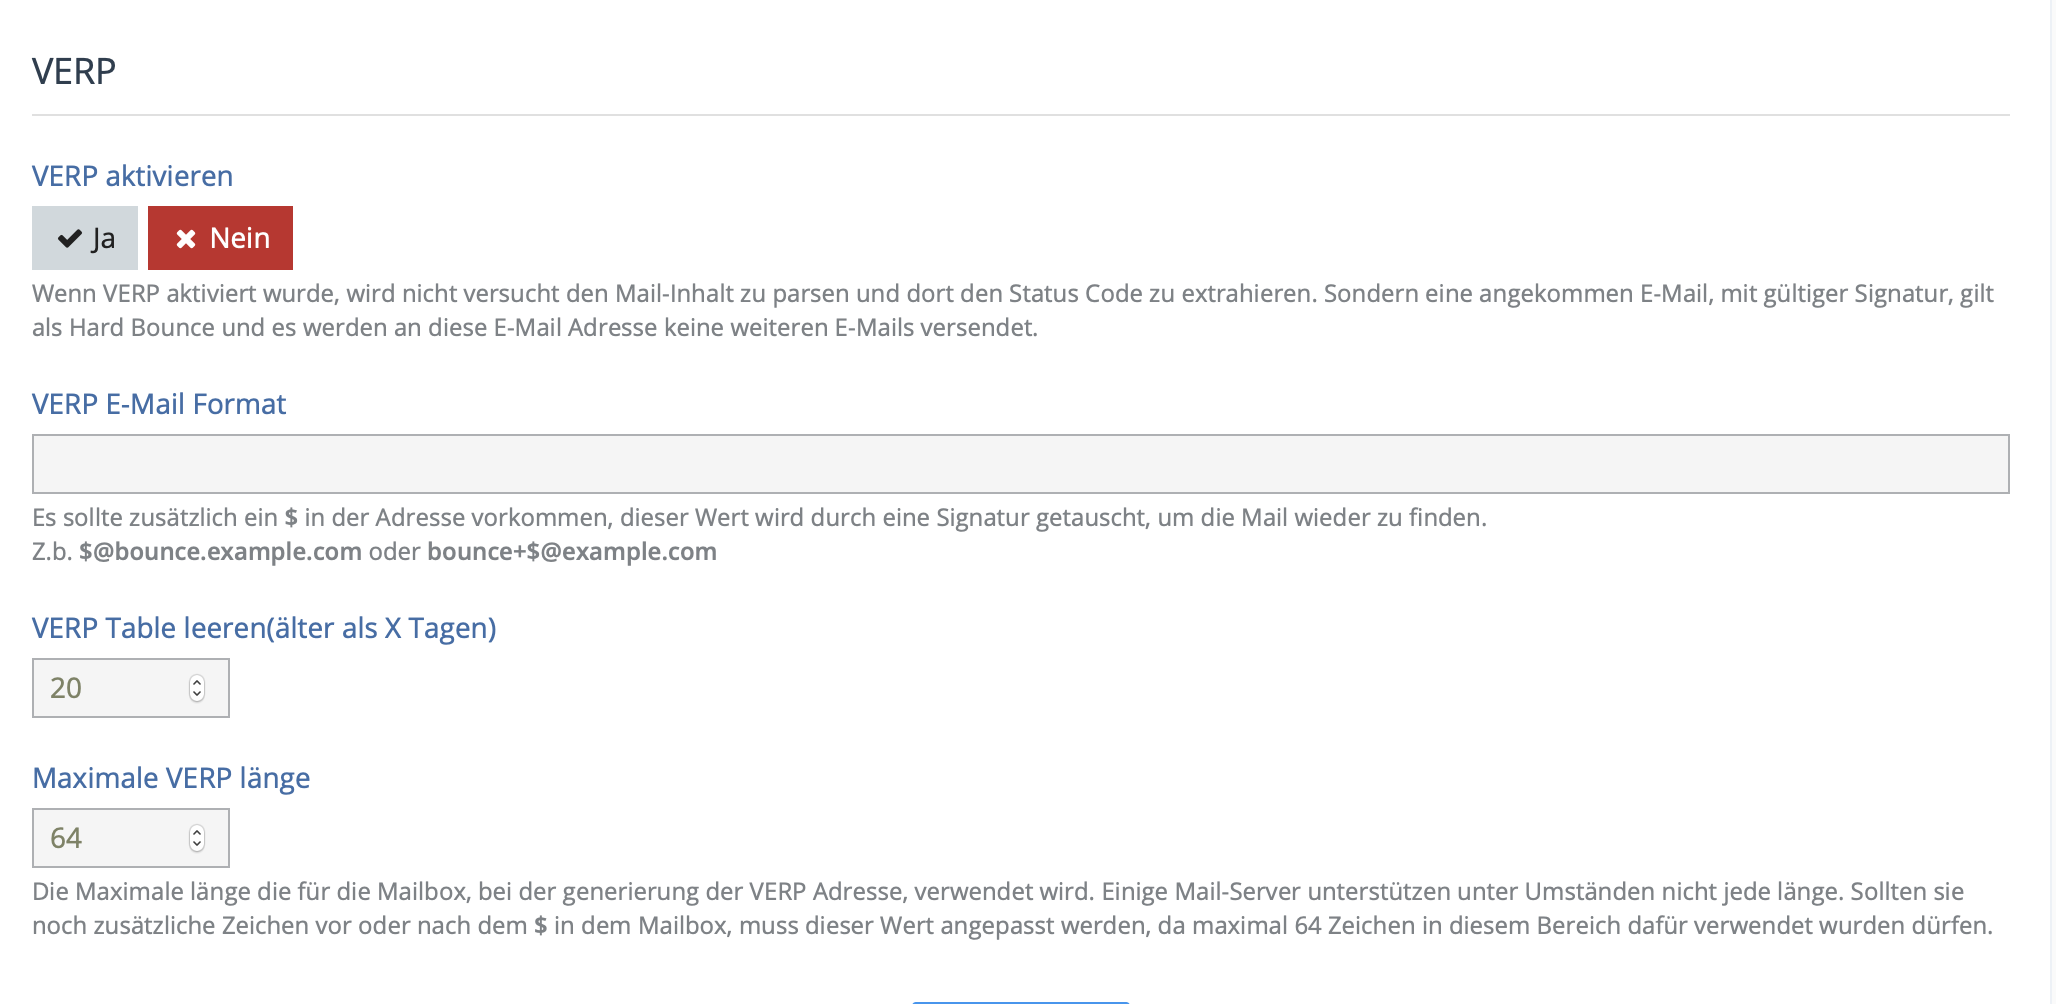Click the example address bounce+$@example.com

point(571,552)
